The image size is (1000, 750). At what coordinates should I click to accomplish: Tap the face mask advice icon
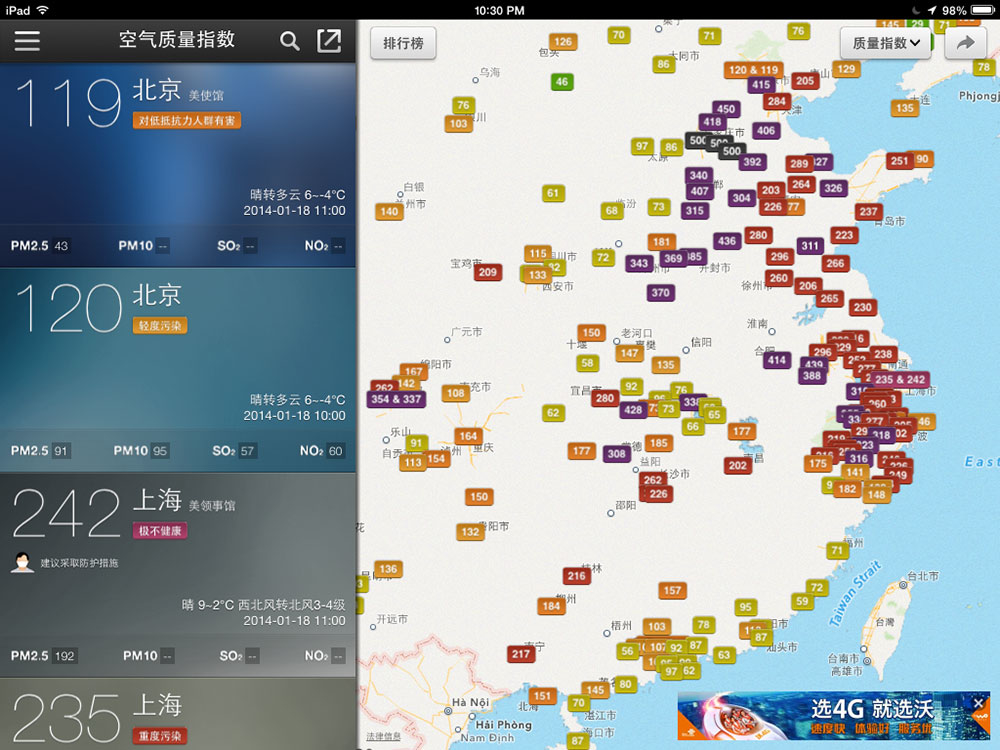click(x=21, y=563)
